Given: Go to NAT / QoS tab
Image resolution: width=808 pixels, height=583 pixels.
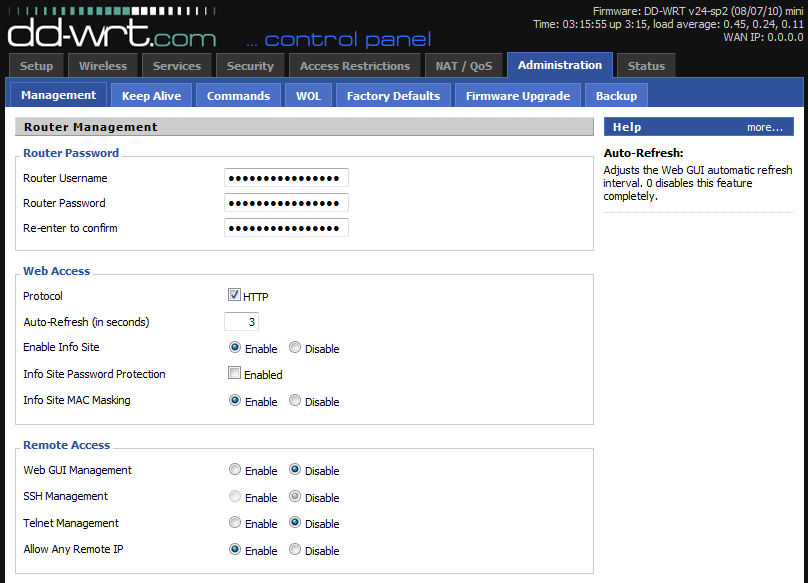Looking at the screenshot, I should point(464,66).
